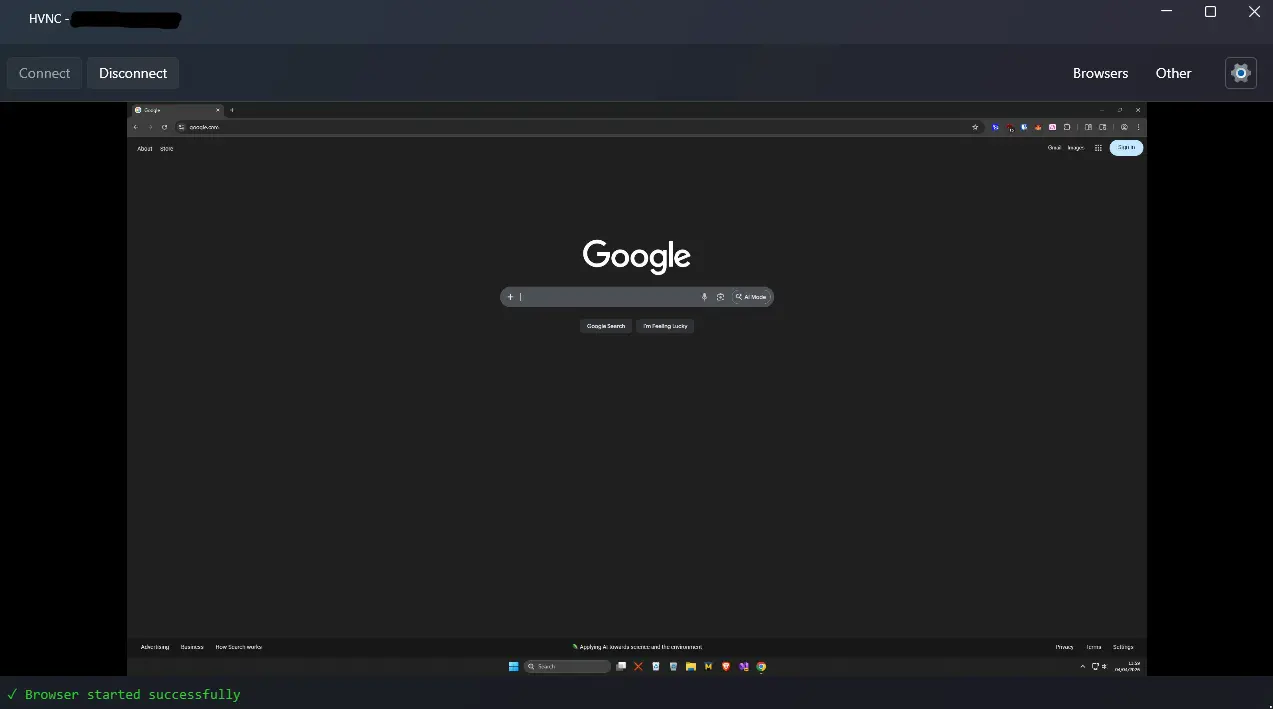The image size is (1273, 709).
Task: Click the Windows Start button in taskbar
Action: pos(514,666)
